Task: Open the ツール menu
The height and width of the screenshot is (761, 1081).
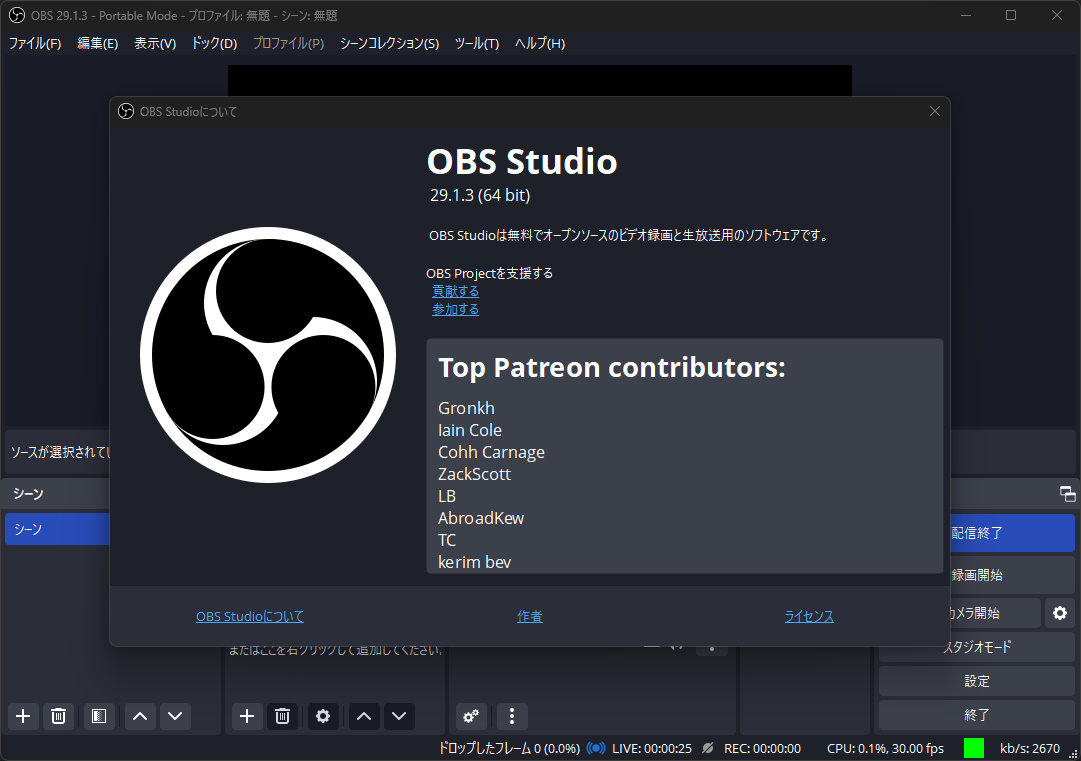Action: [x=477, y=43]
